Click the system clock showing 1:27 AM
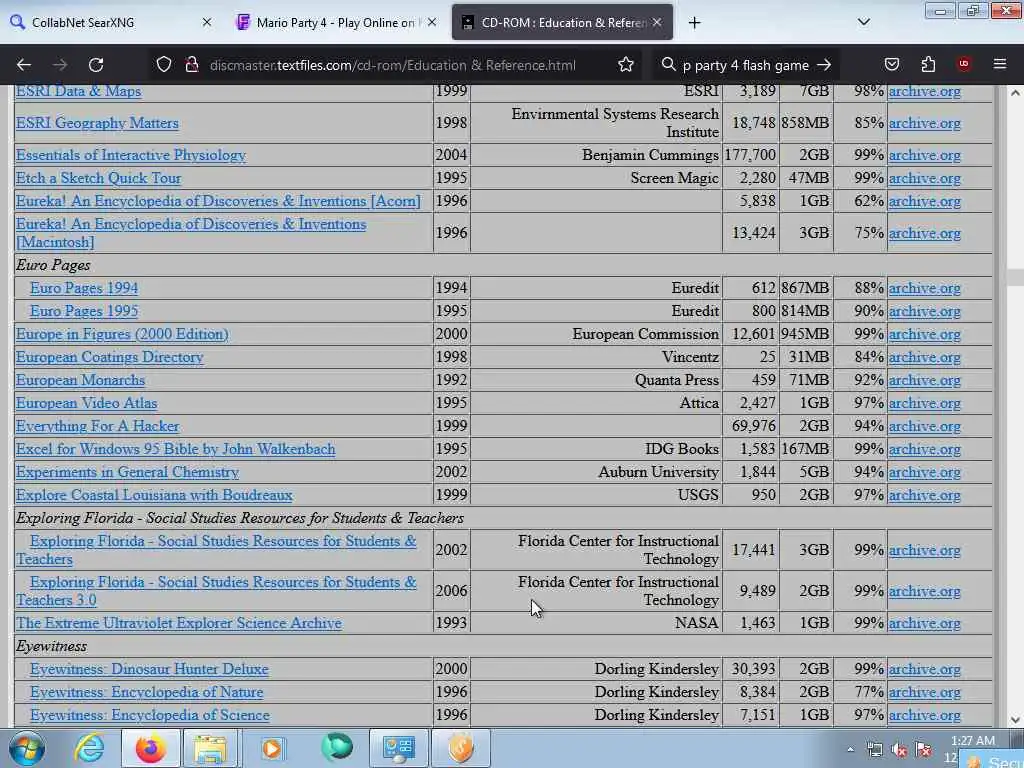 tap(973, 741)
